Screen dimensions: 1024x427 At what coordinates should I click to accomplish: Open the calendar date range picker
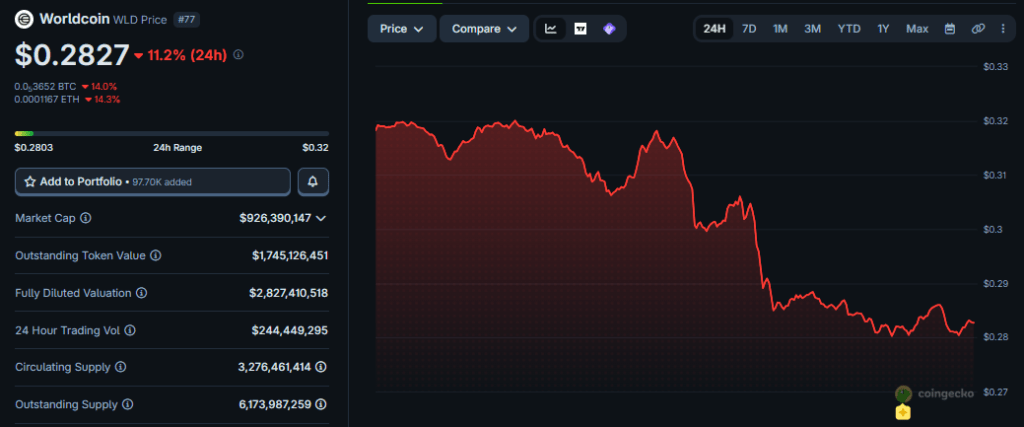pyautogui.click(x=950, y=29)
